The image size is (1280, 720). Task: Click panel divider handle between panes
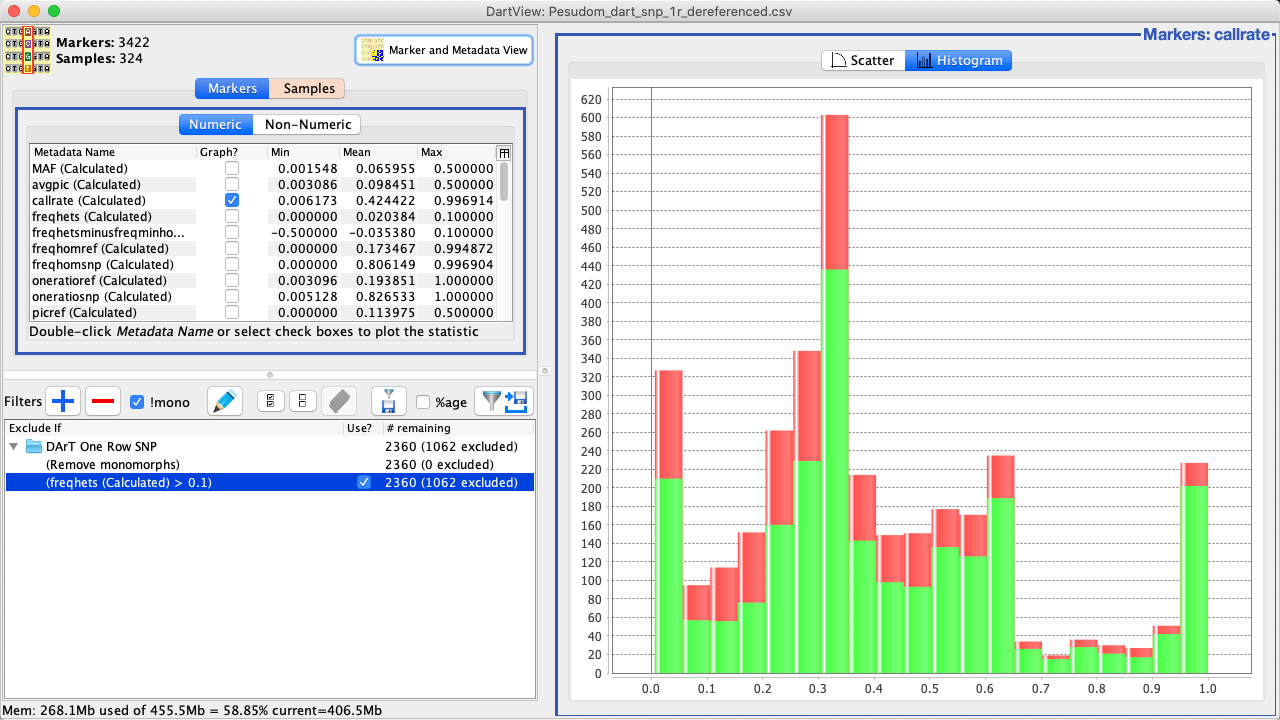(x=545, y=369)
